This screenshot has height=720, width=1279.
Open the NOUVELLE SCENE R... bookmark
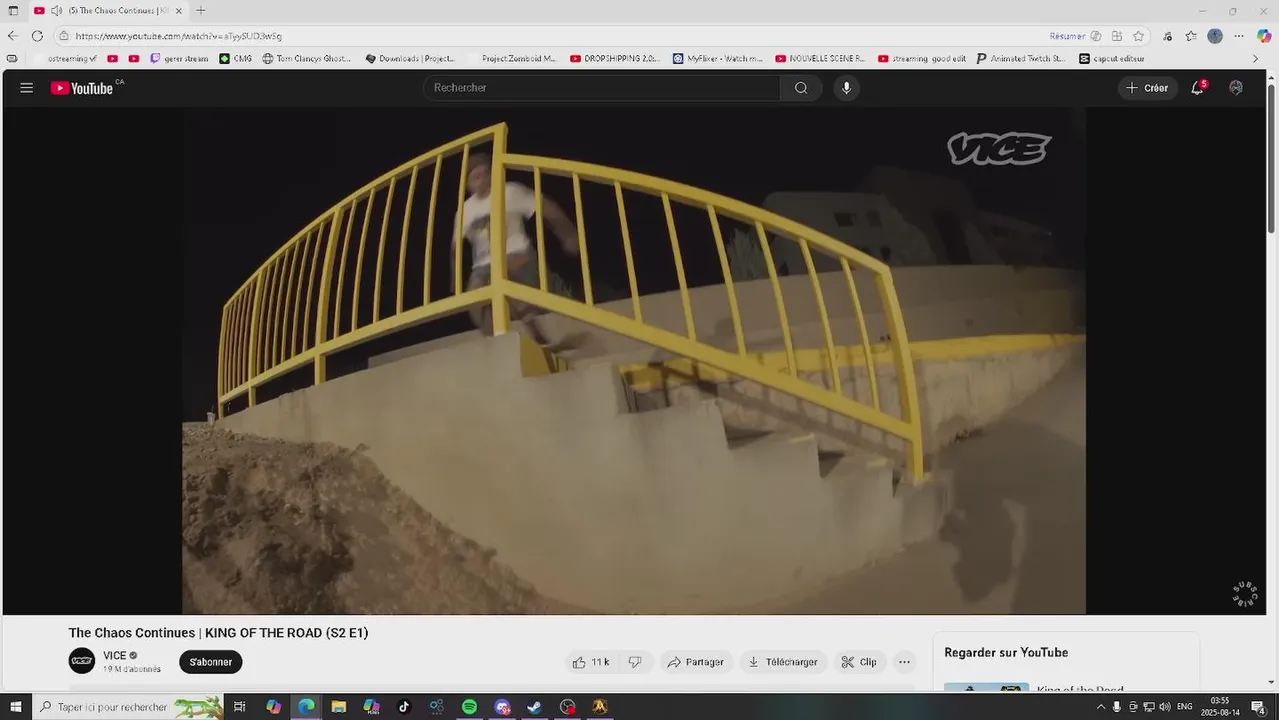point(820,59)
